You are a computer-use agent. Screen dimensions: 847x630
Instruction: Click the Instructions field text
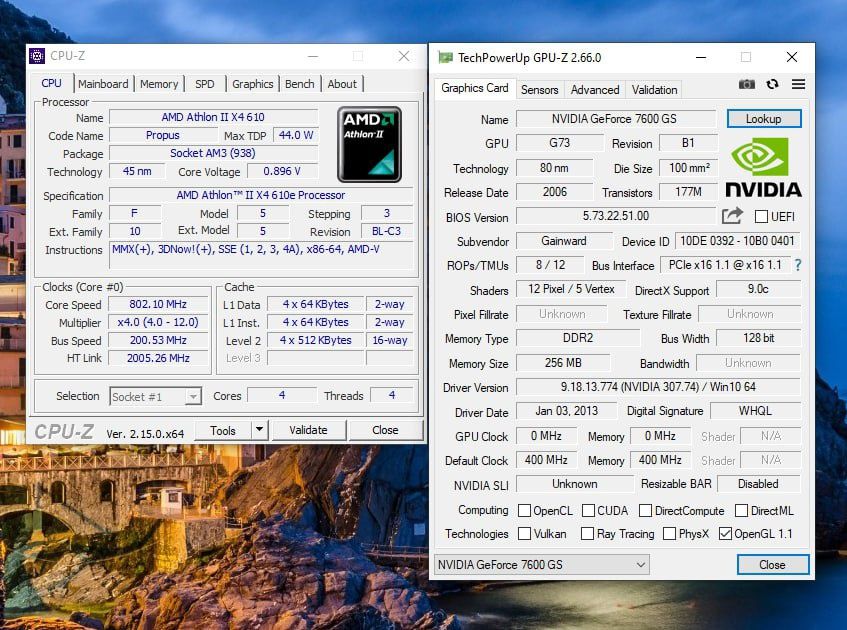[x=261, y=255]
